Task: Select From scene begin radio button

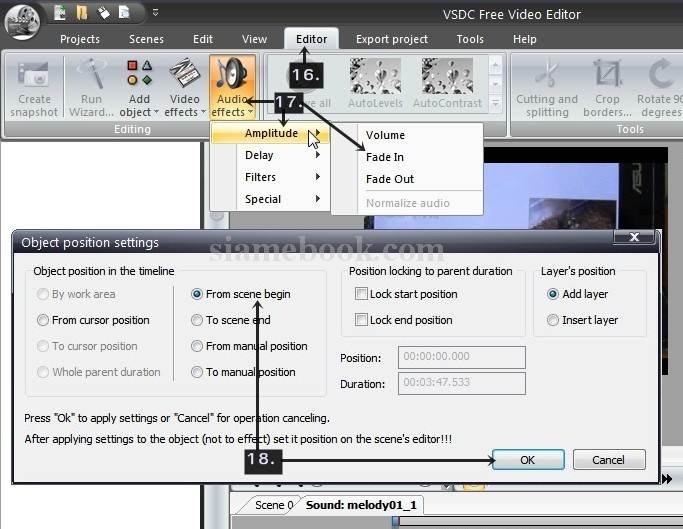Action: point(197,294)
